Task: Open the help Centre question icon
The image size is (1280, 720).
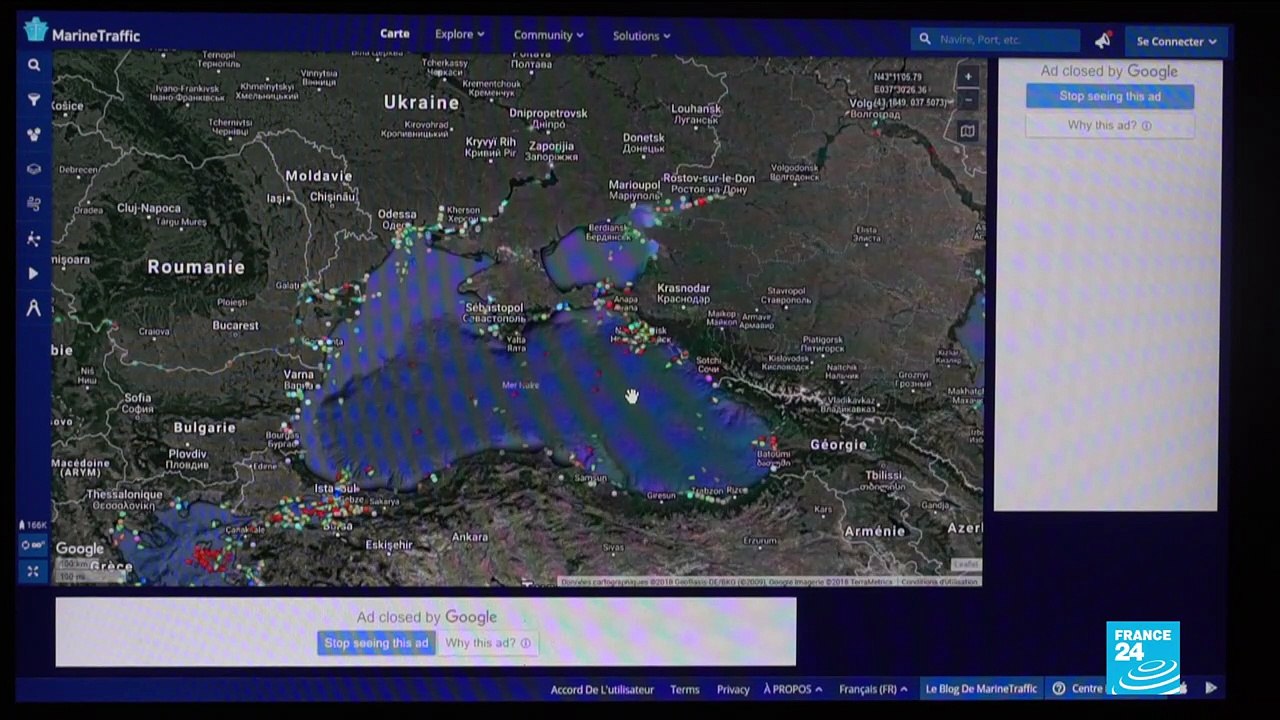Action: tap(1059, 688)
